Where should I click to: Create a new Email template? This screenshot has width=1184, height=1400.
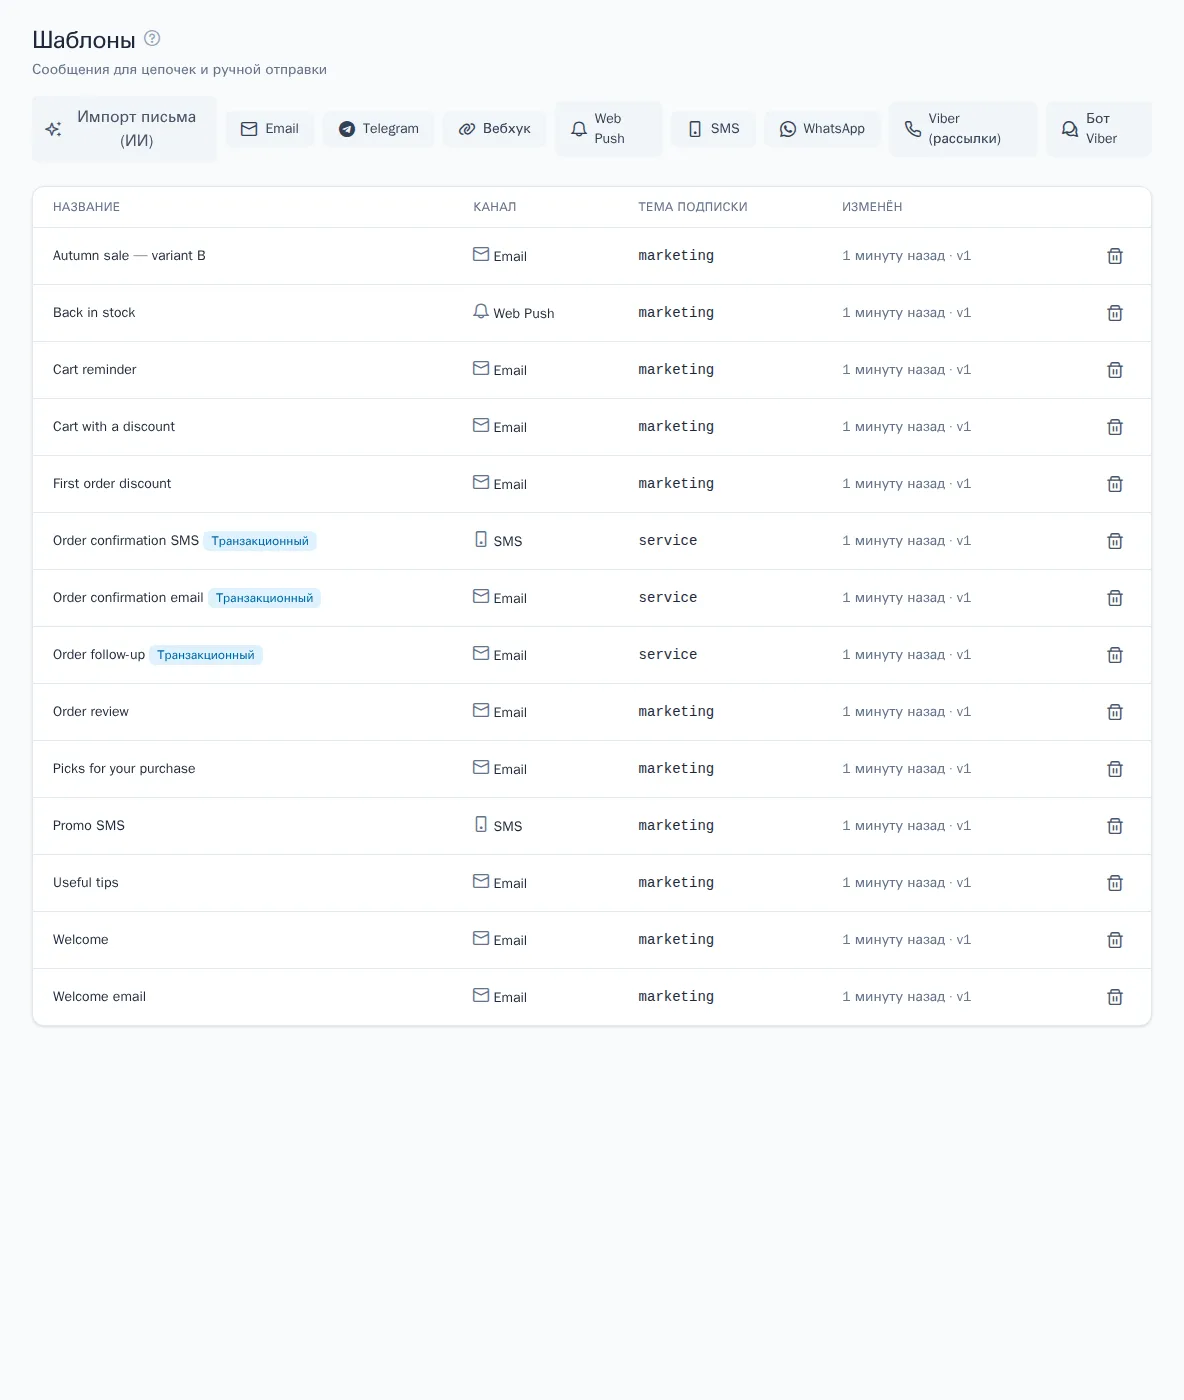click(x=270, y=129)
